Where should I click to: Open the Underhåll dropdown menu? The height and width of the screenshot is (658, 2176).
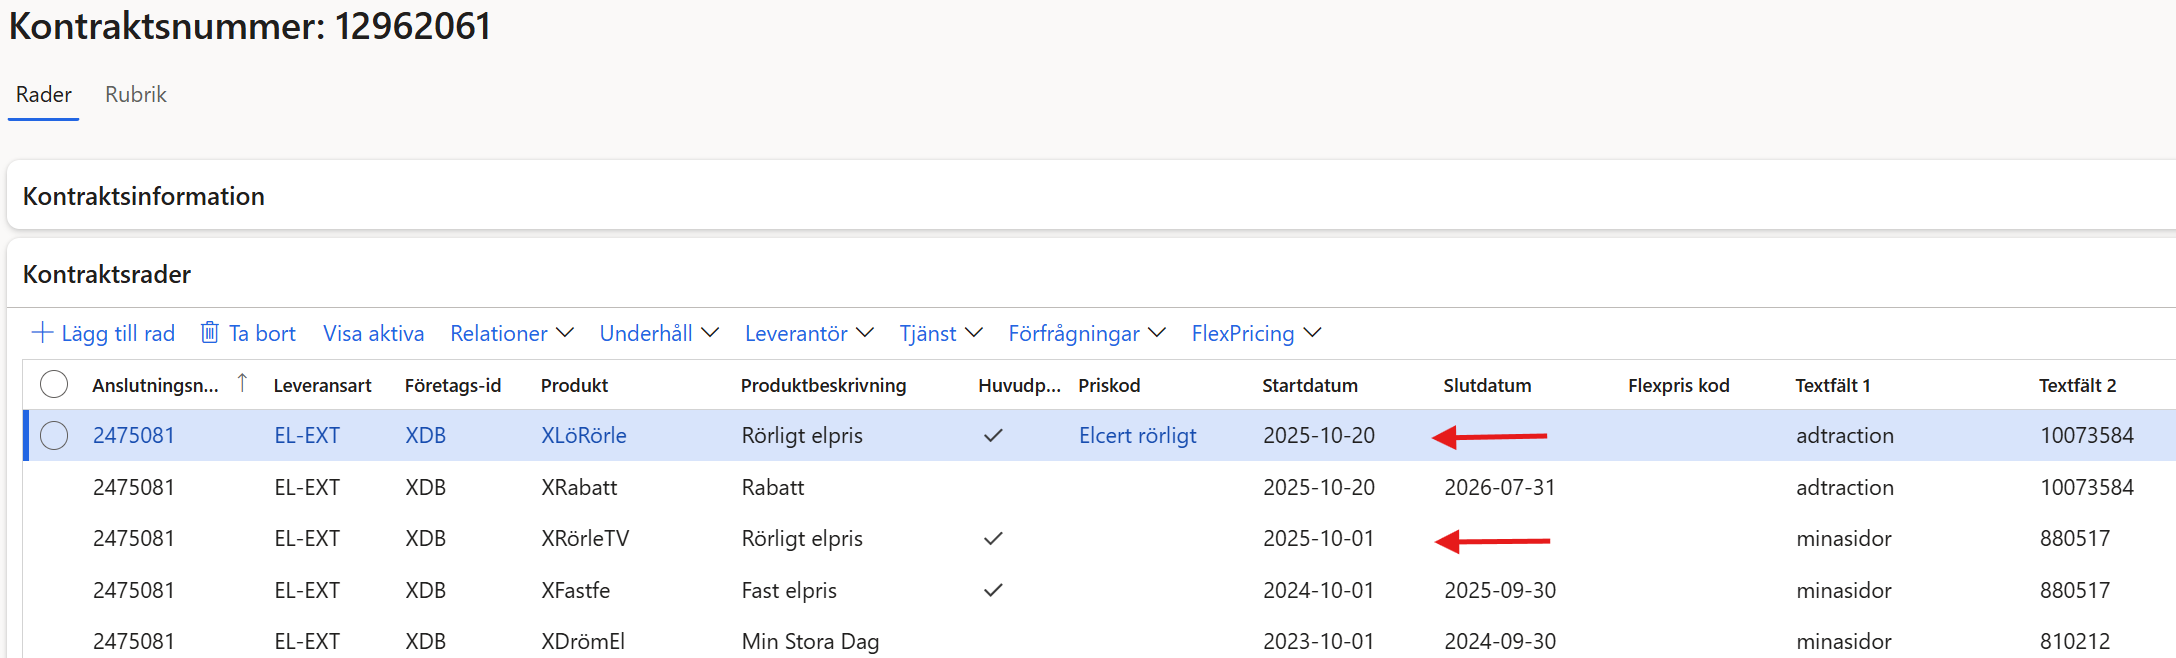click(x=658, y=333)
